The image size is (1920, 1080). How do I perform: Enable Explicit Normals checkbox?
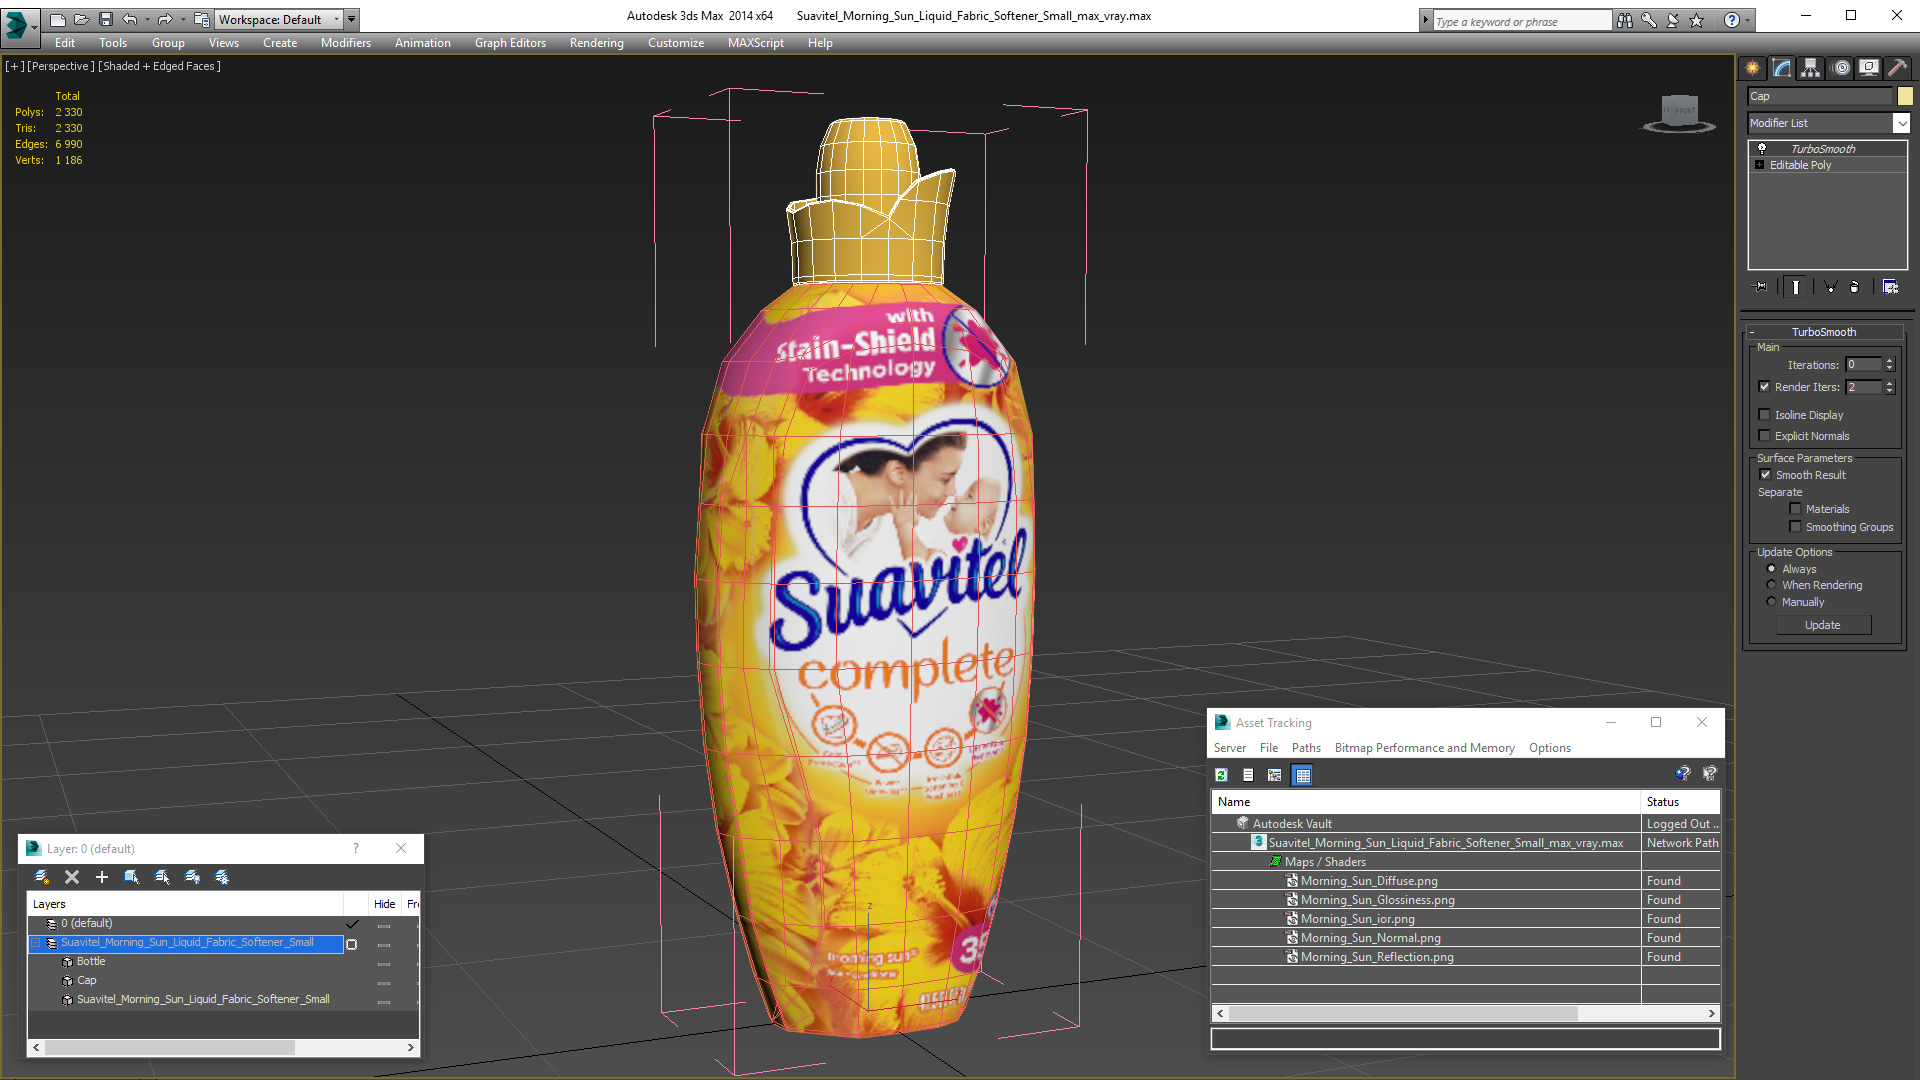1764,436
